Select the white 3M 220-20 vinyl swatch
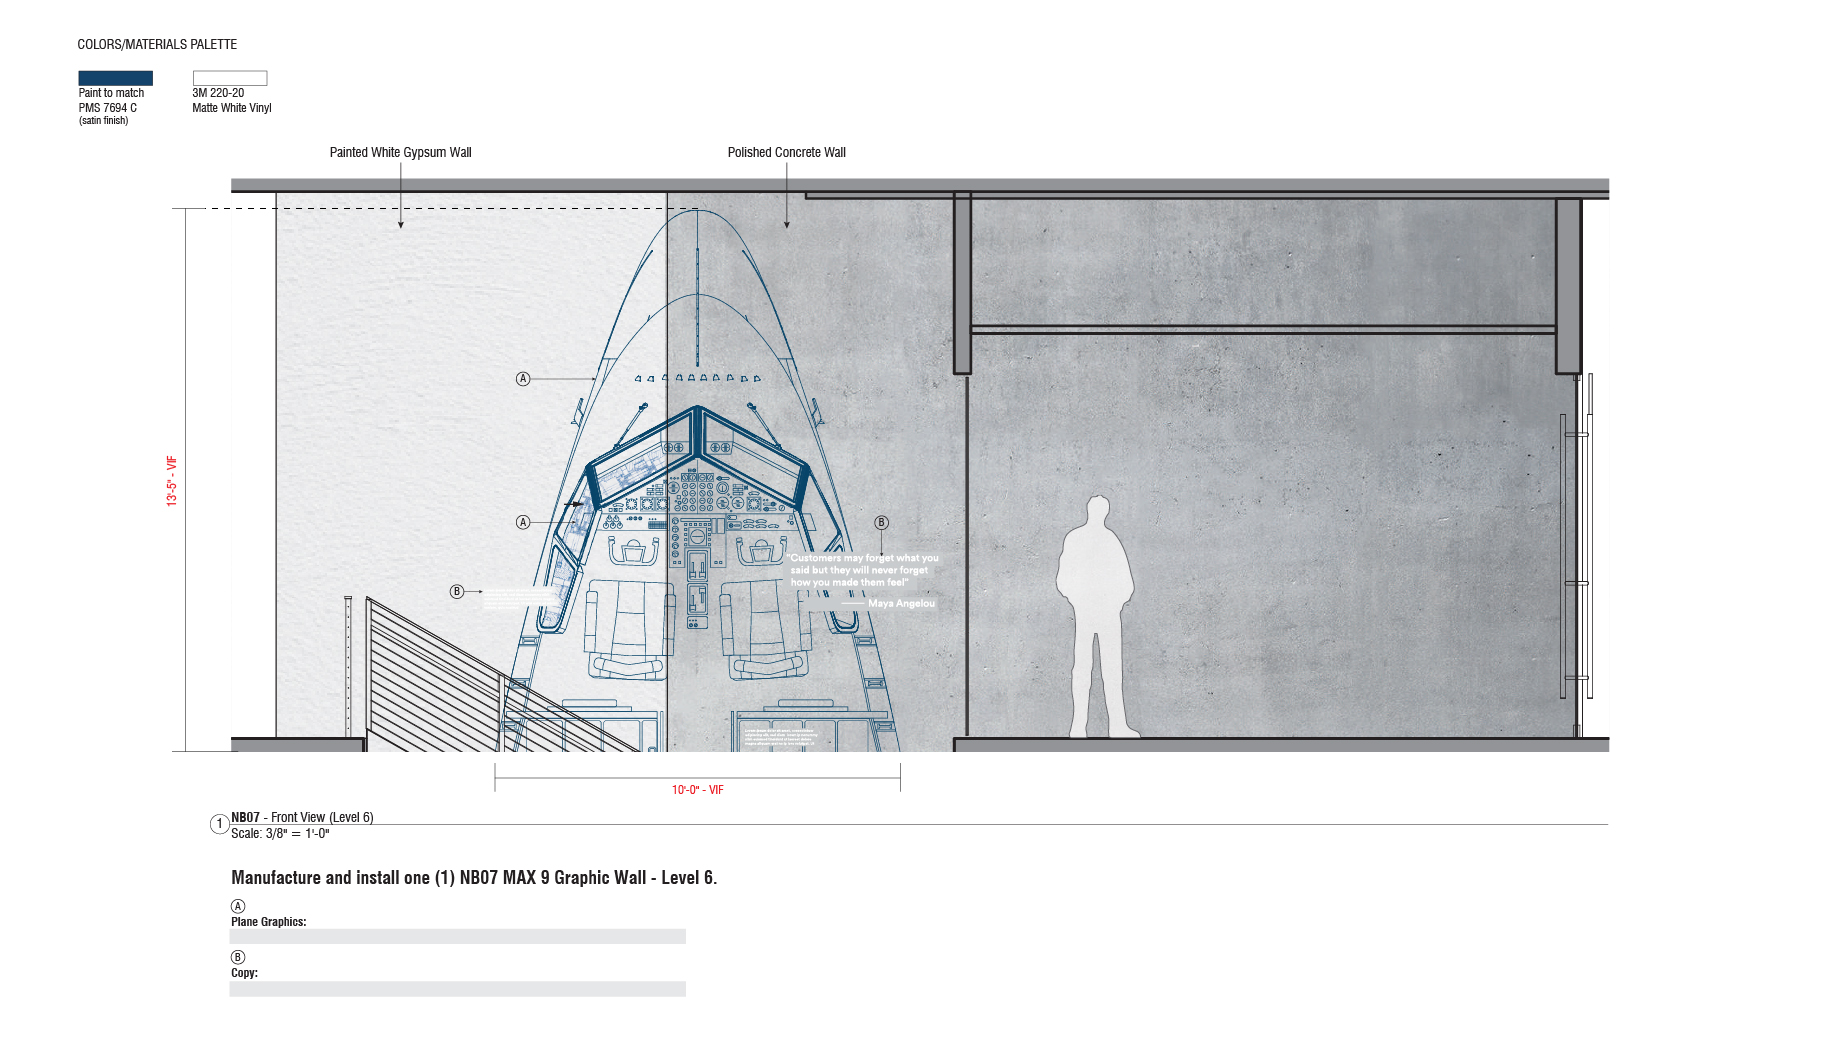This screenshot has width=1821, height=1051. [230, 78]
